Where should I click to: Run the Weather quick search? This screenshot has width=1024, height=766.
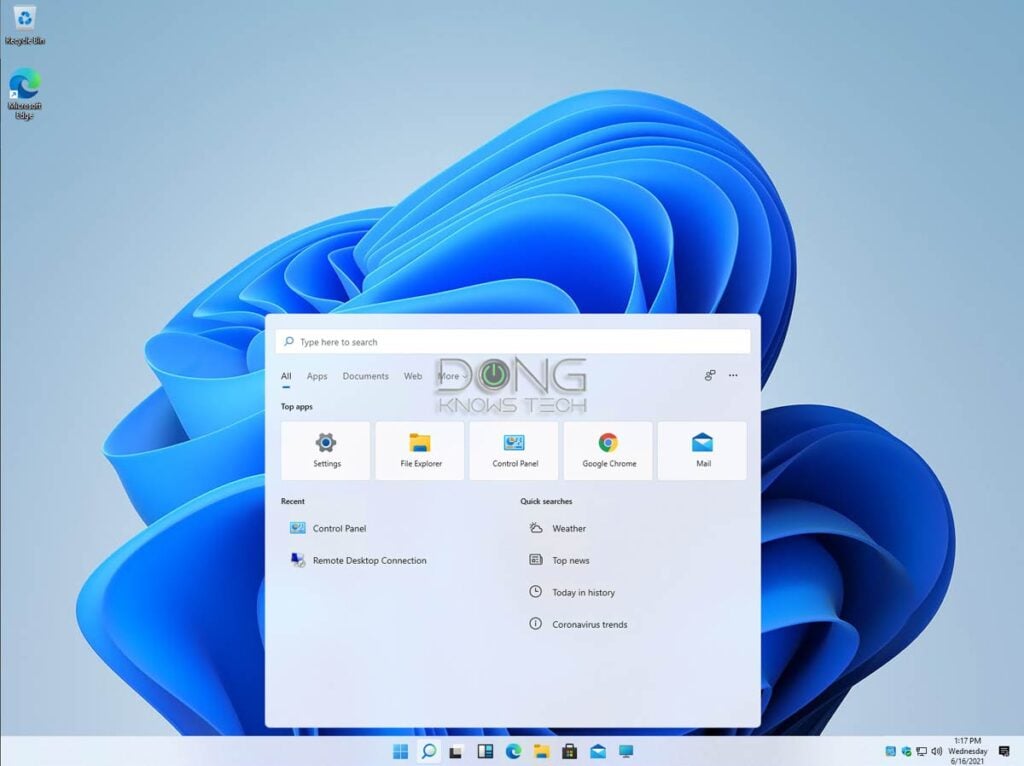(557, 528)
